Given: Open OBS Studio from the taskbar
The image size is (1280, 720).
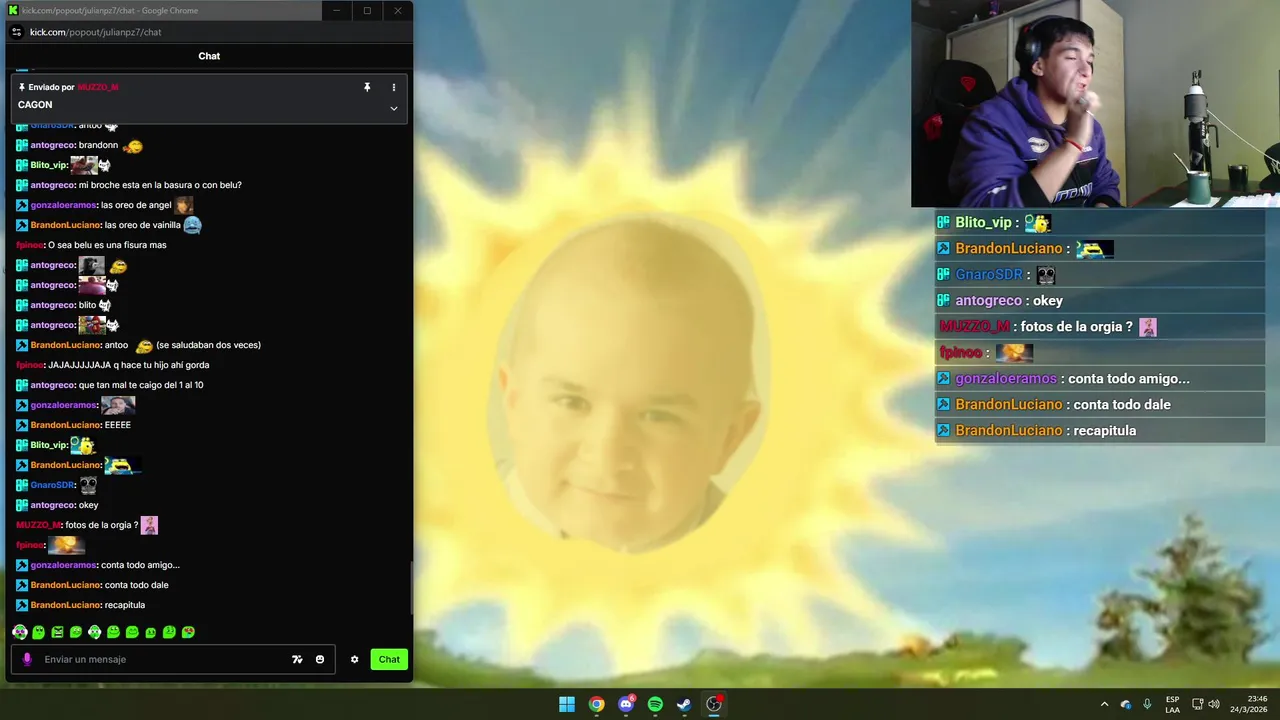Looking at the screenshot, I should click(x=714, y=704).
